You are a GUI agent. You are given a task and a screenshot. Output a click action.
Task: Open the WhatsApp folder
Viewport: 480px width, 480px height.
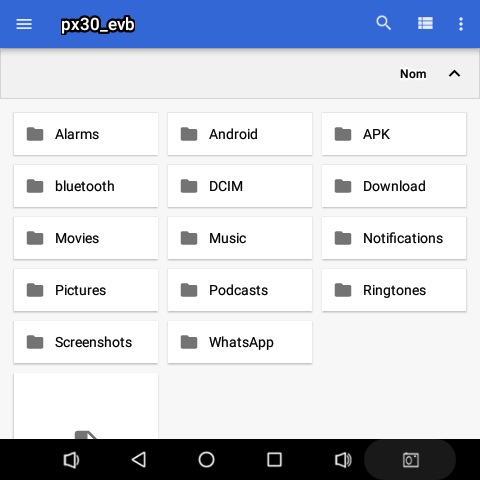(x=240, y=342)
